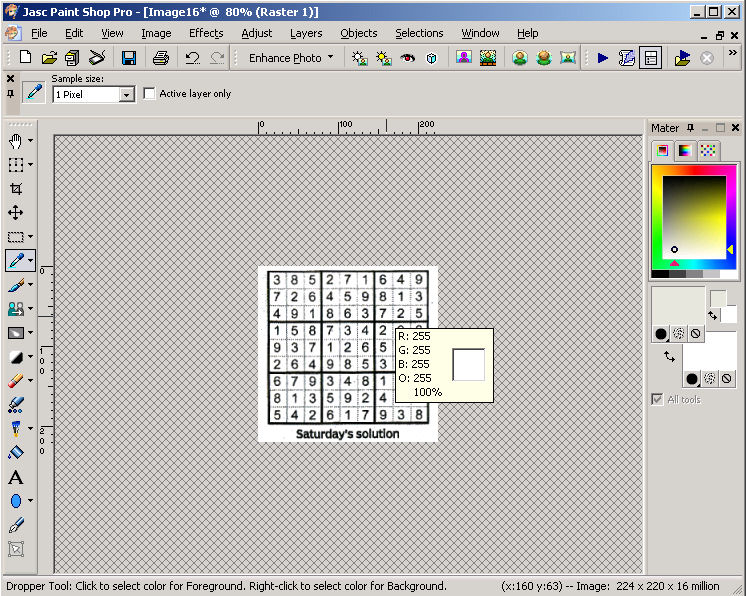Screen dimensions: 746x596
Task: Expand the Dropper tool flyout arrow
Action: [31, 261]
